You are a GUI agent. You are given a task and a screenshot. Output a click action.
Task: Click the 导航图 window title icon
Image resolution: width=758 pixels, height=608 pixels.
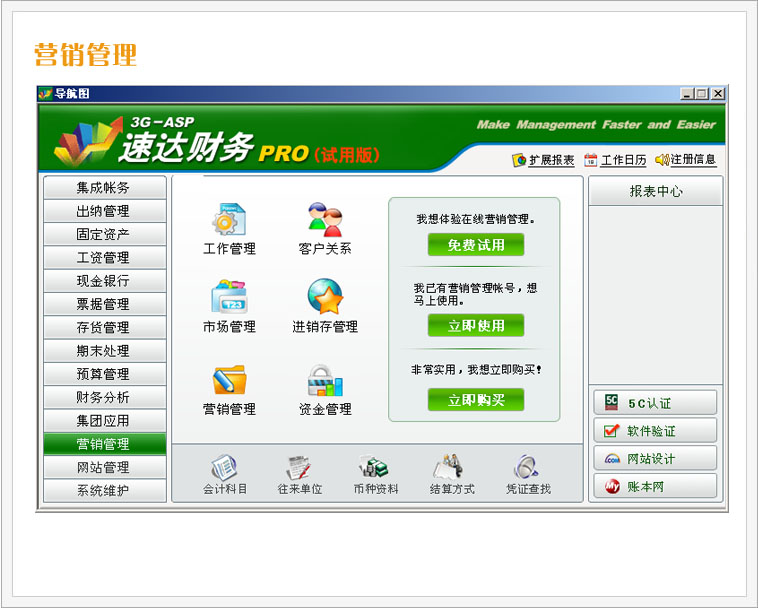pyautogui.click(x=45, y=93)
